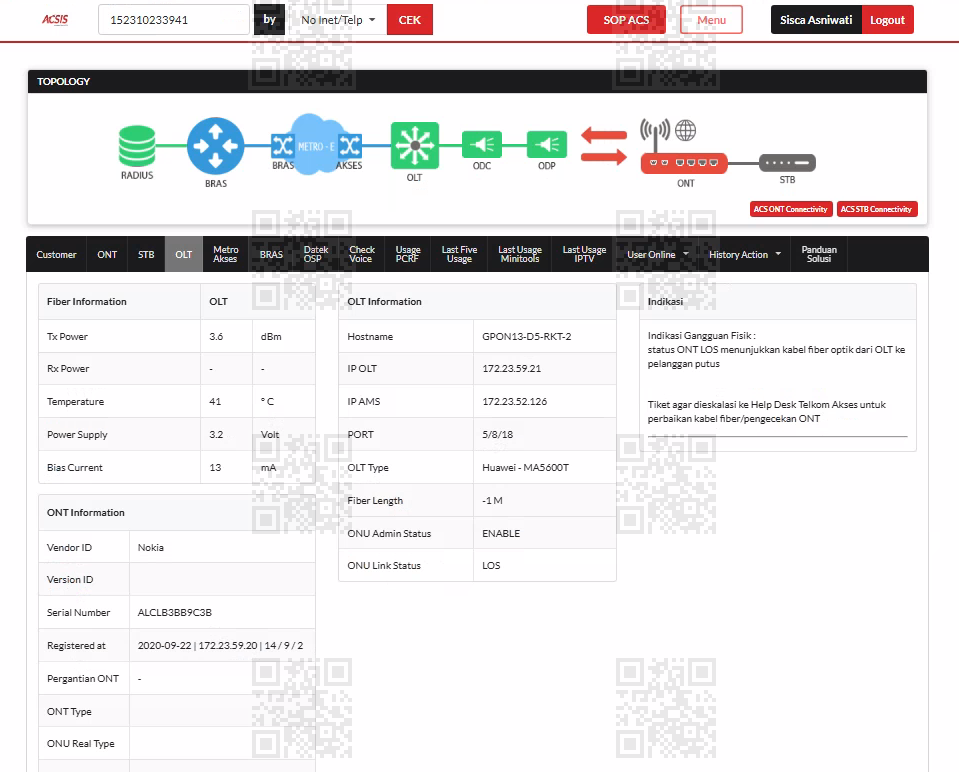959x772 pixels.
Task: Select ONU Link Status value LOS
Action: pos(491,565)
